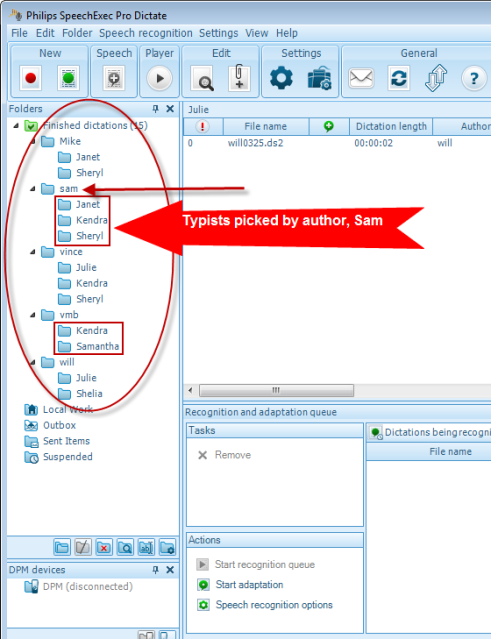
Task: Select Shelia folder under will
Action: click(x=80, y=394)
